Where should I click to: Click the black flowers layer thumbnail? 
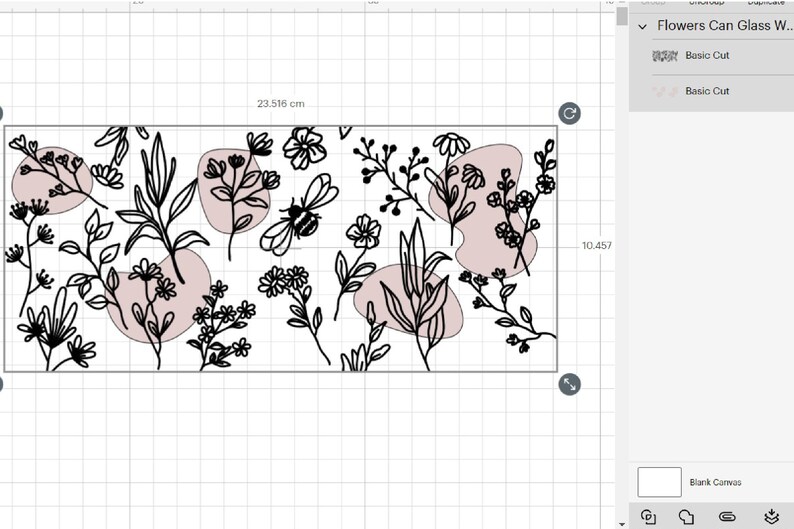tap(664, 56)
